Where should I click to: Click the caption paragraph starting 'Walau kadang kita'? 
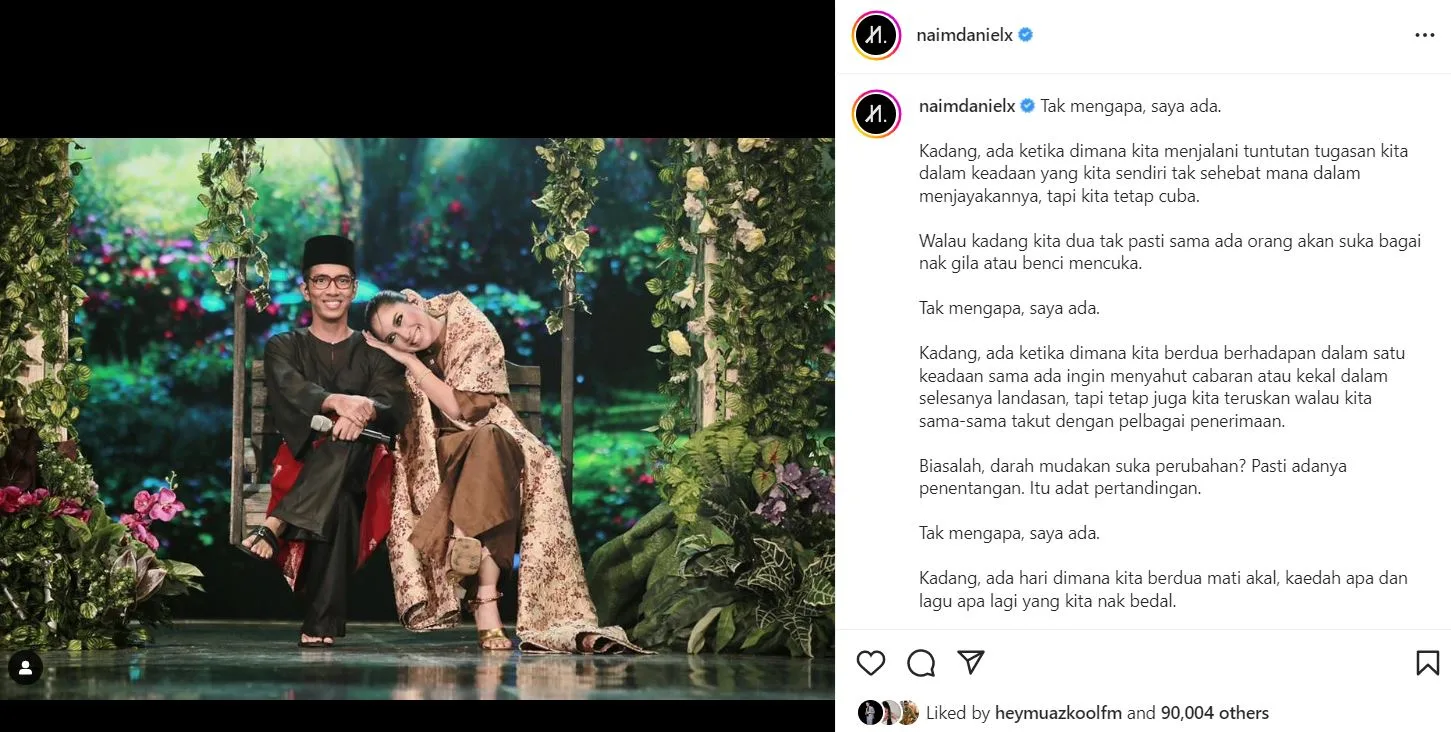coord(1169,252)
